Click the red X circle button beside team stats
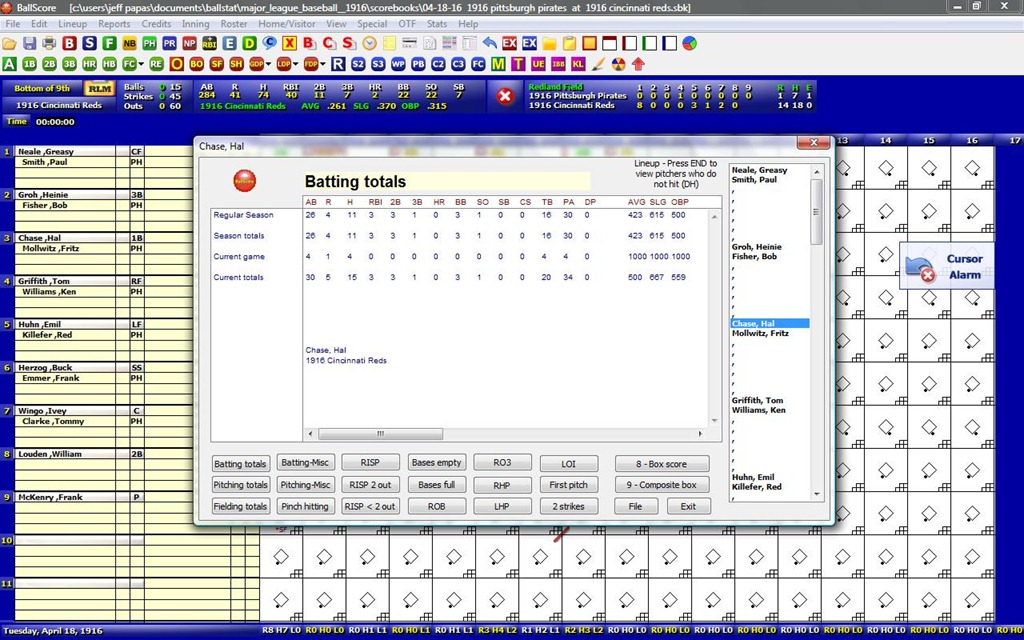 coord(505,97)
